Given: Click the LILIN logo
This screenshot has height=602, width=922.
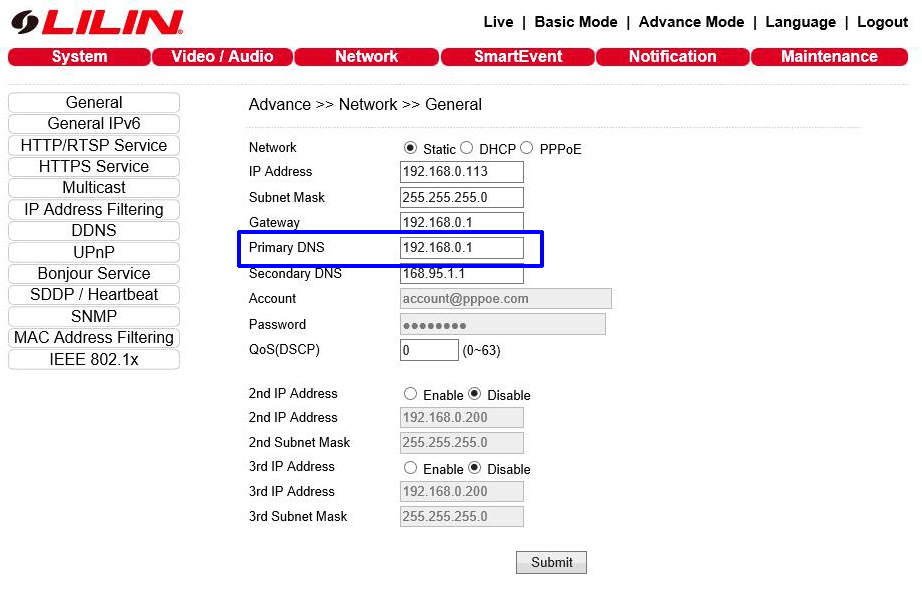Looking at the screenshot, I should (x=98, y=22).
